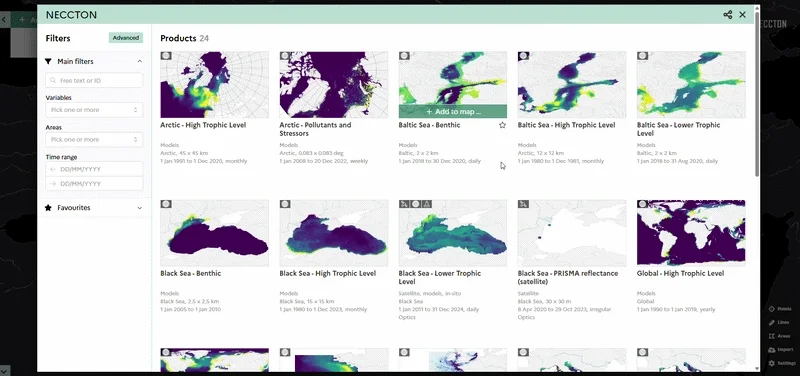
Task: Click the down chevron at bottom-left of map
Action: [x=4, y=370]
